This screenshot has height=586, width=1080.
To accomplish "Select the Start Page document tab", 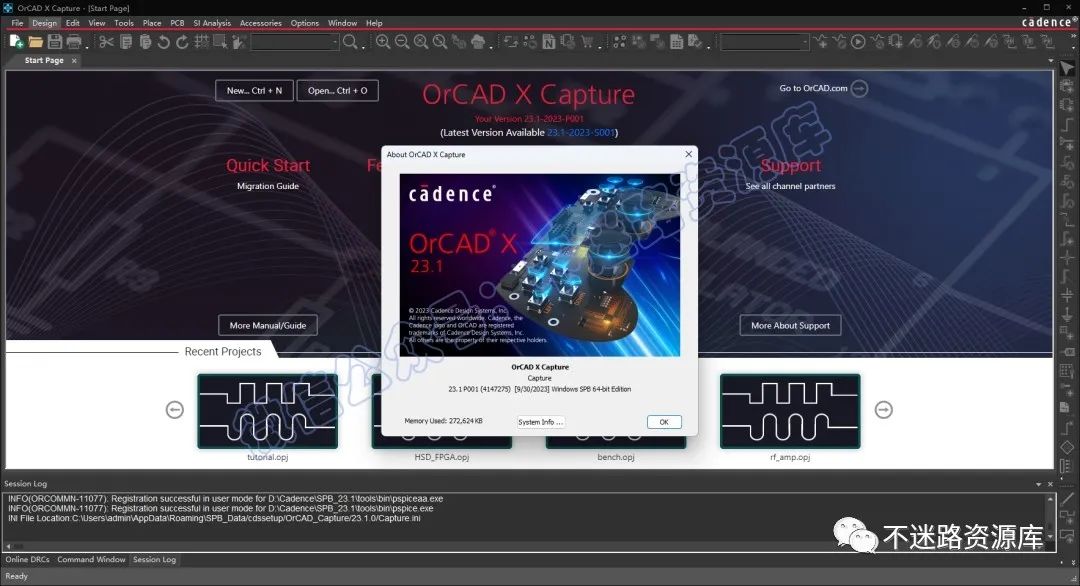I will (44, 61).
